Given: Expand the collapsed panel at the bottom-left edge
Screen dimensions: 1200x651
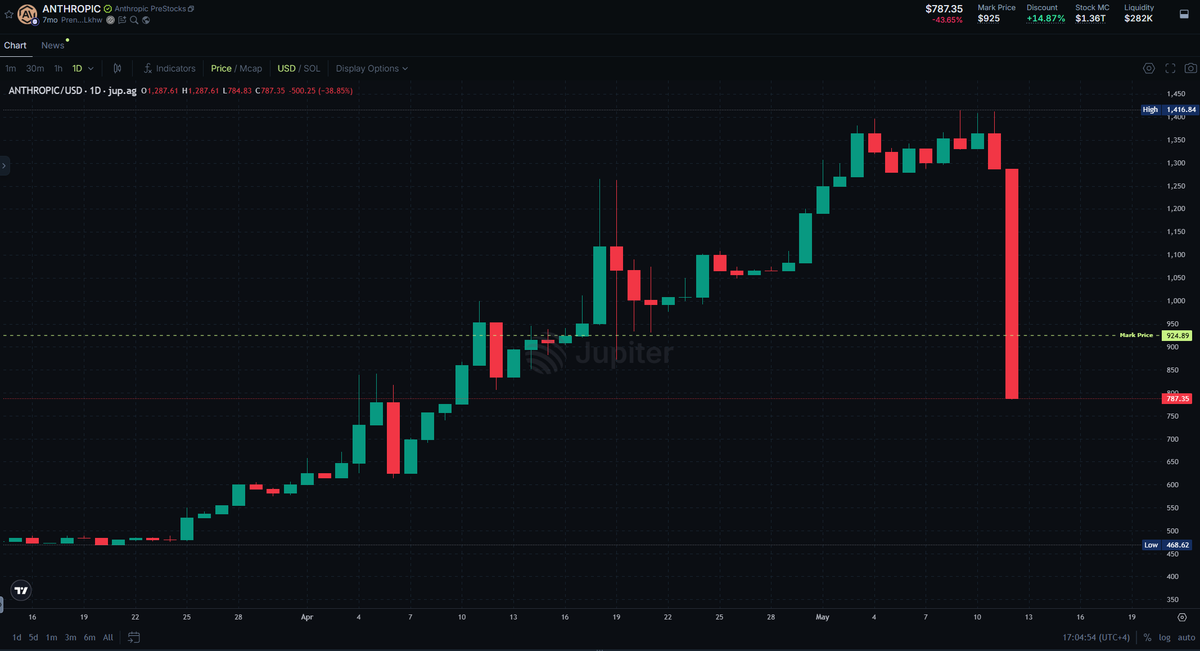Looking at the screenshot, I should click(2, 605).
